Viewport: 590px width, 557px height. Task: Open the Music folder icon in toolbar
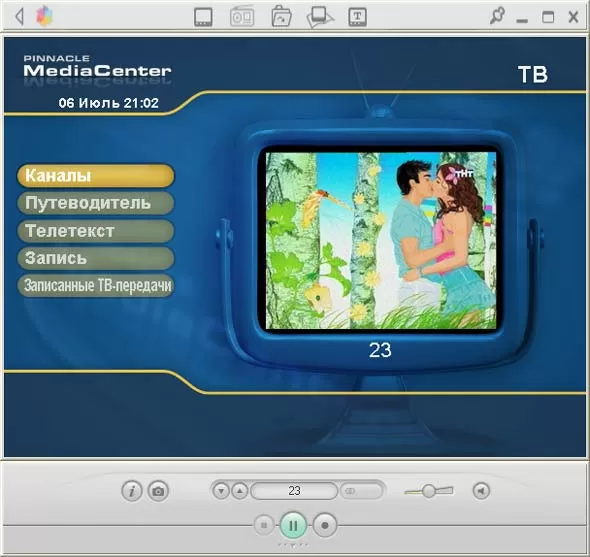281,16
